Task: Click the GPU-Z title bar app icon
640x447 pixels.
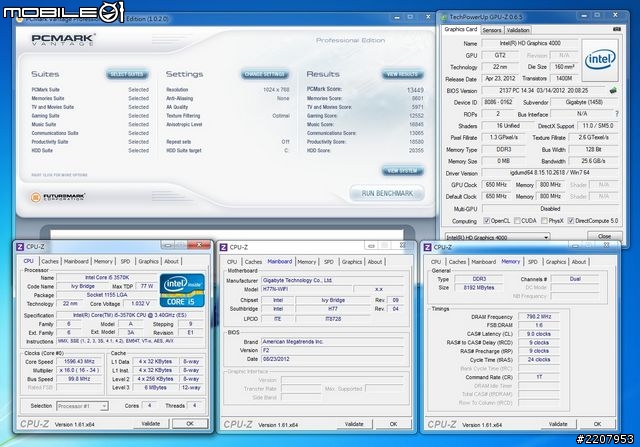Action: [444, 17]
